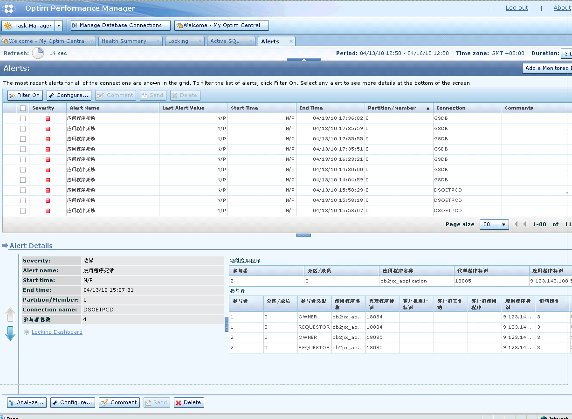Click the icon on the Welcome - My Optim Central tab
The height and width of the screenshot is (419, 572).
point(5,41)
